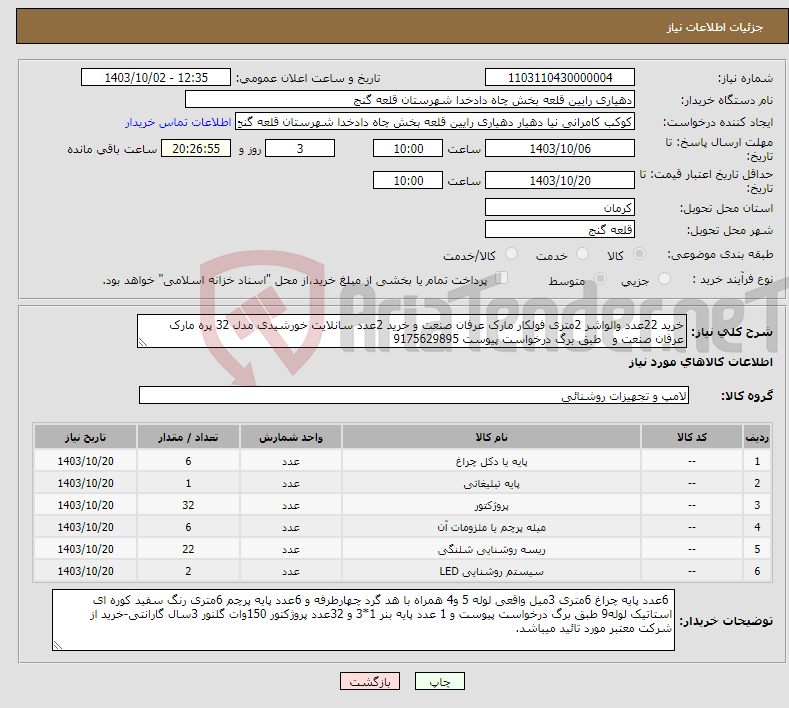Click the item name پروژکتور
The image size is (789, 708).
pyautogui.click(x=491, y=505)
